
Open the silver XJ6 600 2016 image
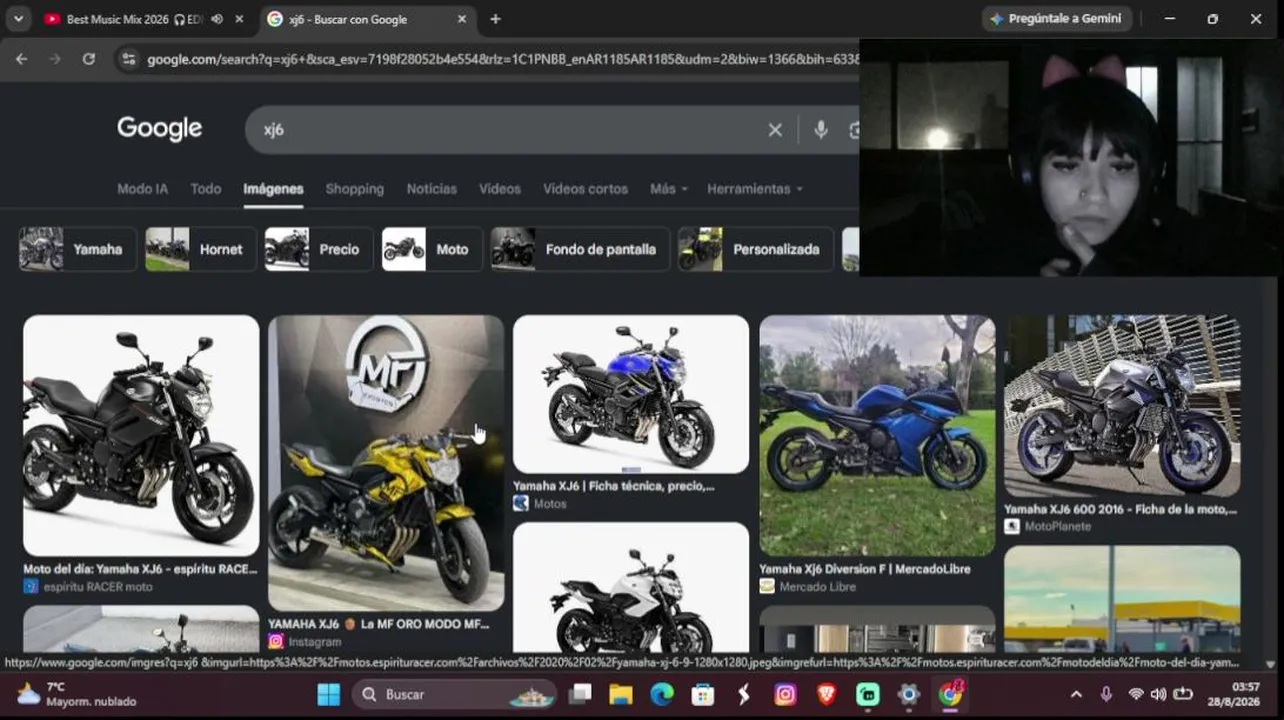point(1122,405)
